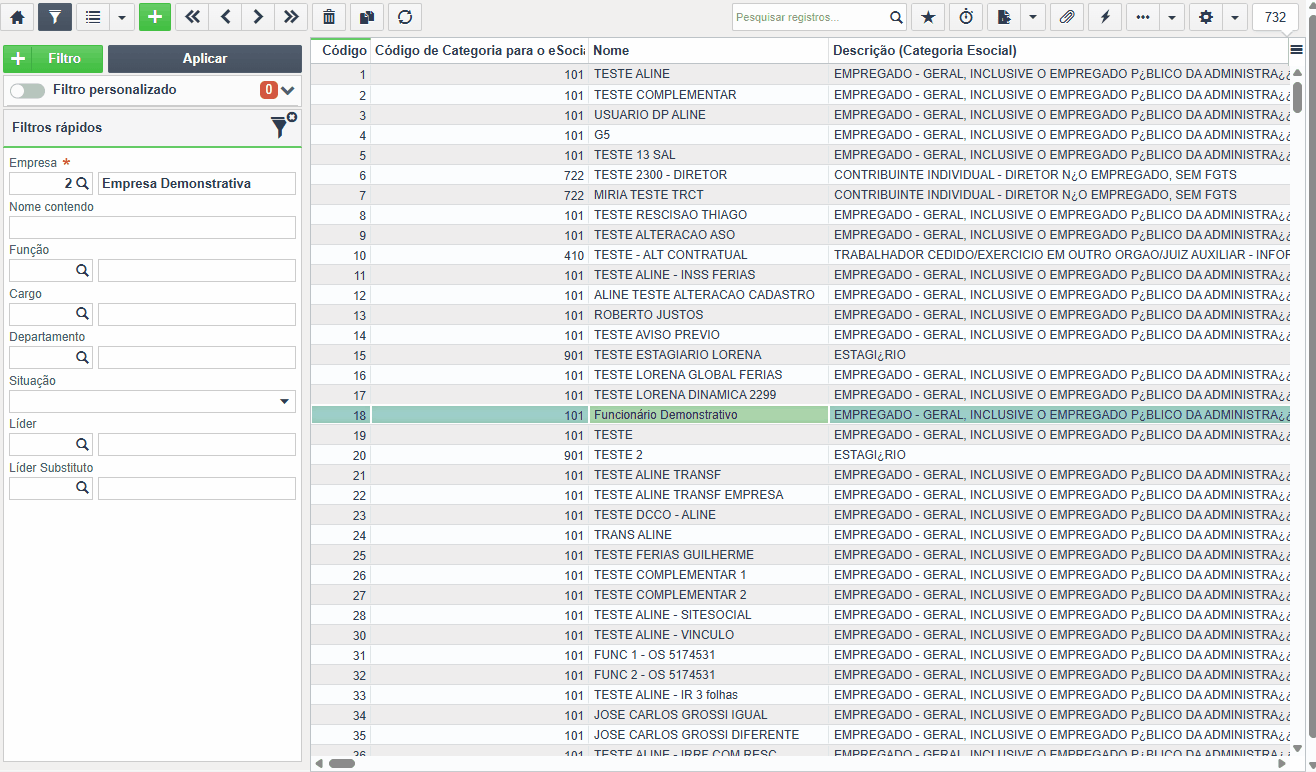The width and height of the screenshot is (1316, 772).
Task: Click the red 0 filter count badge
Action: click(269, 90)
